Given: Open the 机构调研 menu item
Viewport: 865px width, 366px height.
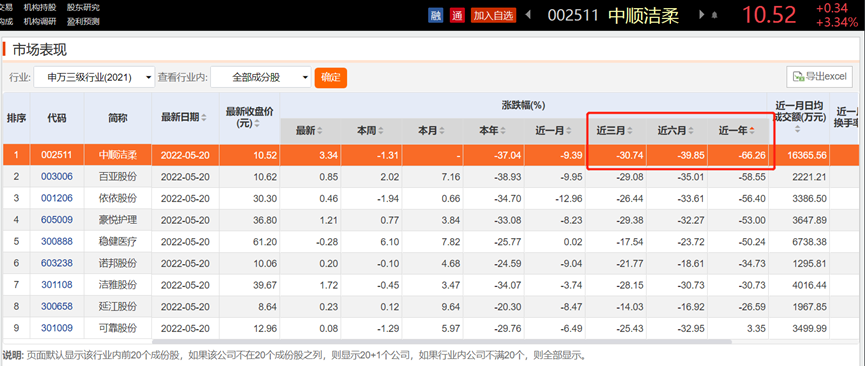Looking at the screenshot, I should pyautogui.click(x=40, y=22).
